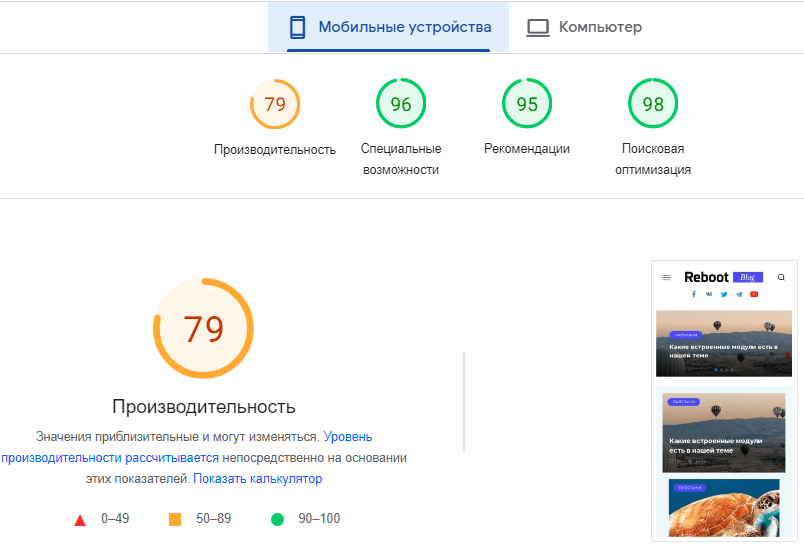Click the orange square 50–89 legend icon

[x=175, y=520]
